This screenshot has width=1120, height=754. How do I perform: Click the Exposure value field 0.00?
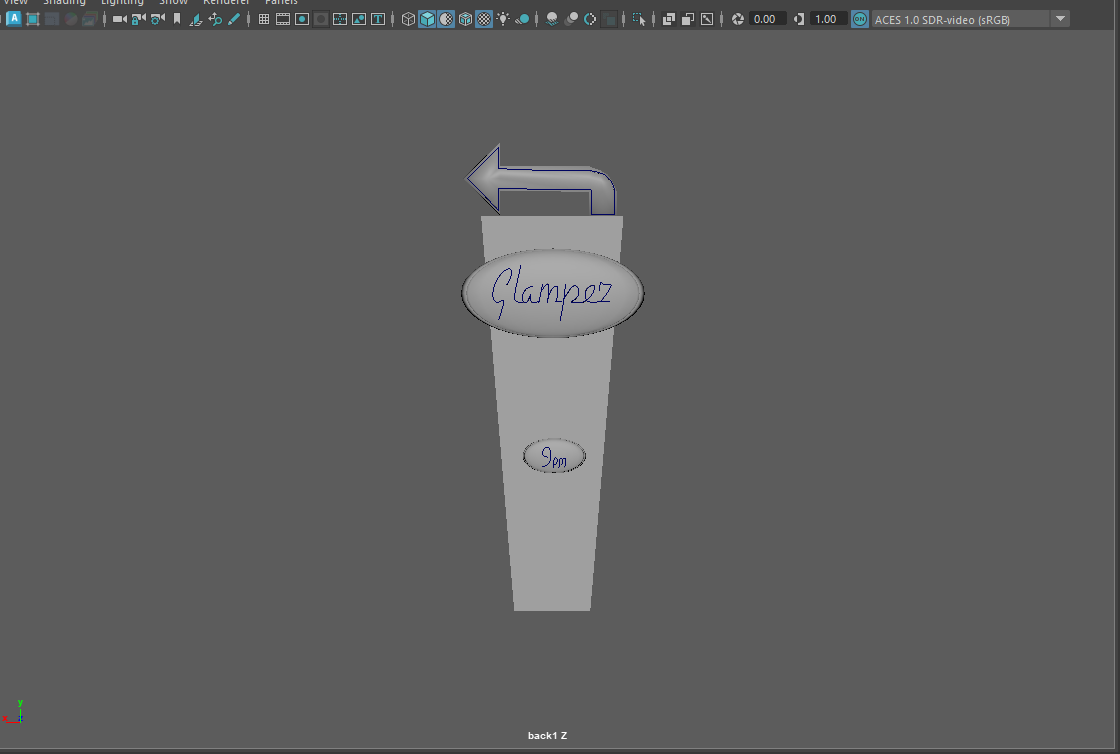tap(767, 19)
